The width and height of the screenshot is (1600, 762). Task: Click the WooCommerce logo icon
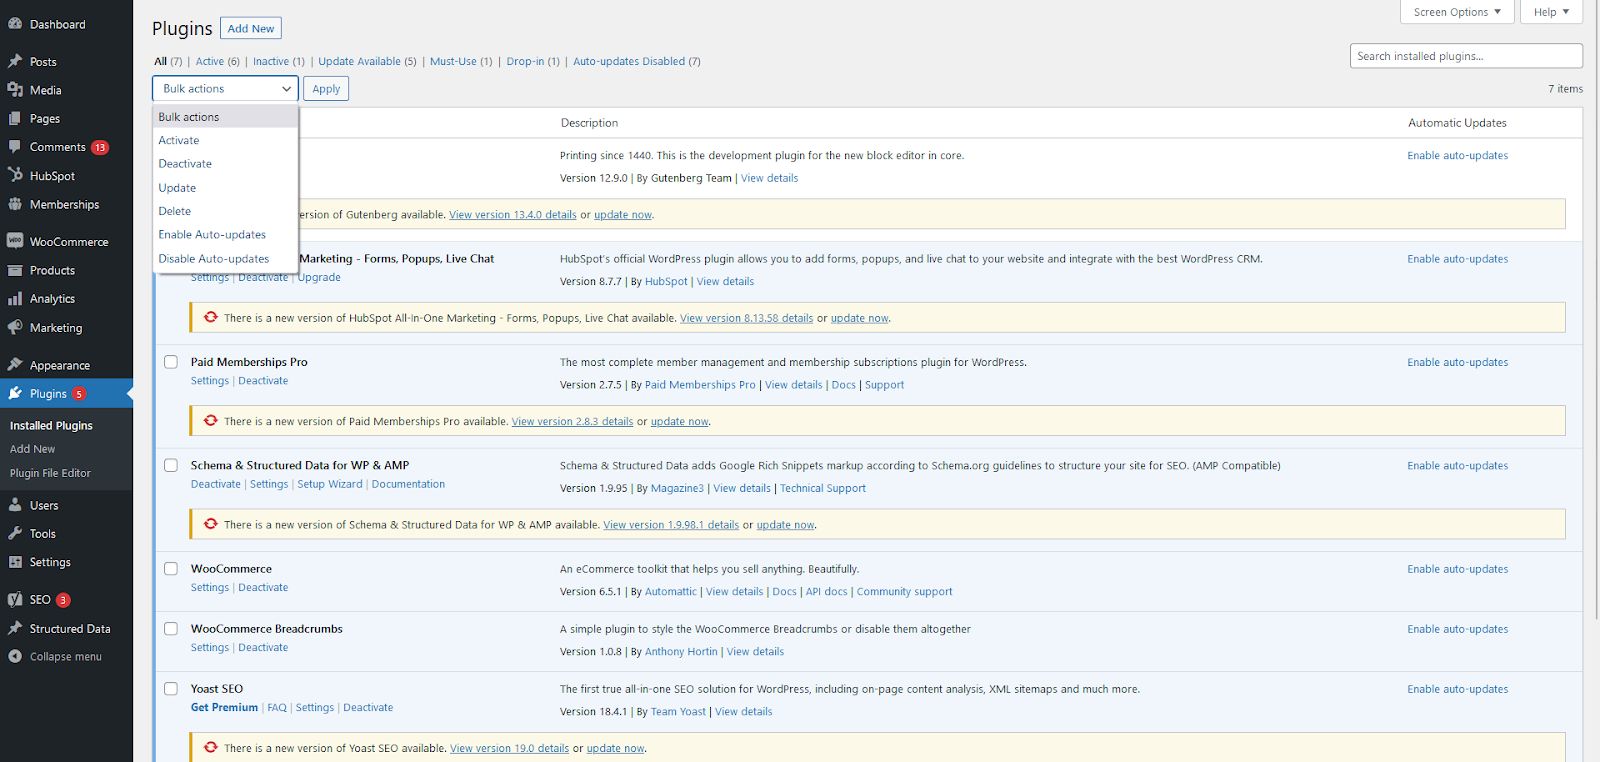(15, 241)
